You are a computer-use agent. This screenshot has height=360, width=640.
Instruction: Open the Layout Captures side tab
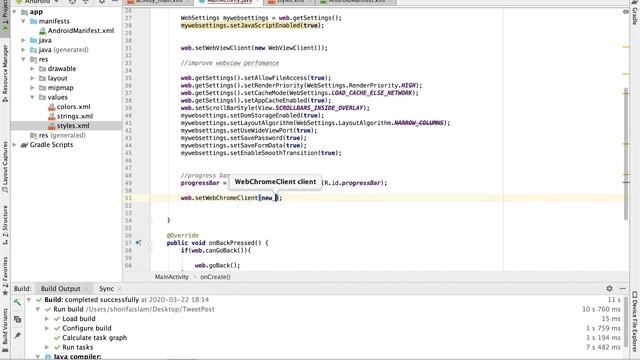click(5, 167)
